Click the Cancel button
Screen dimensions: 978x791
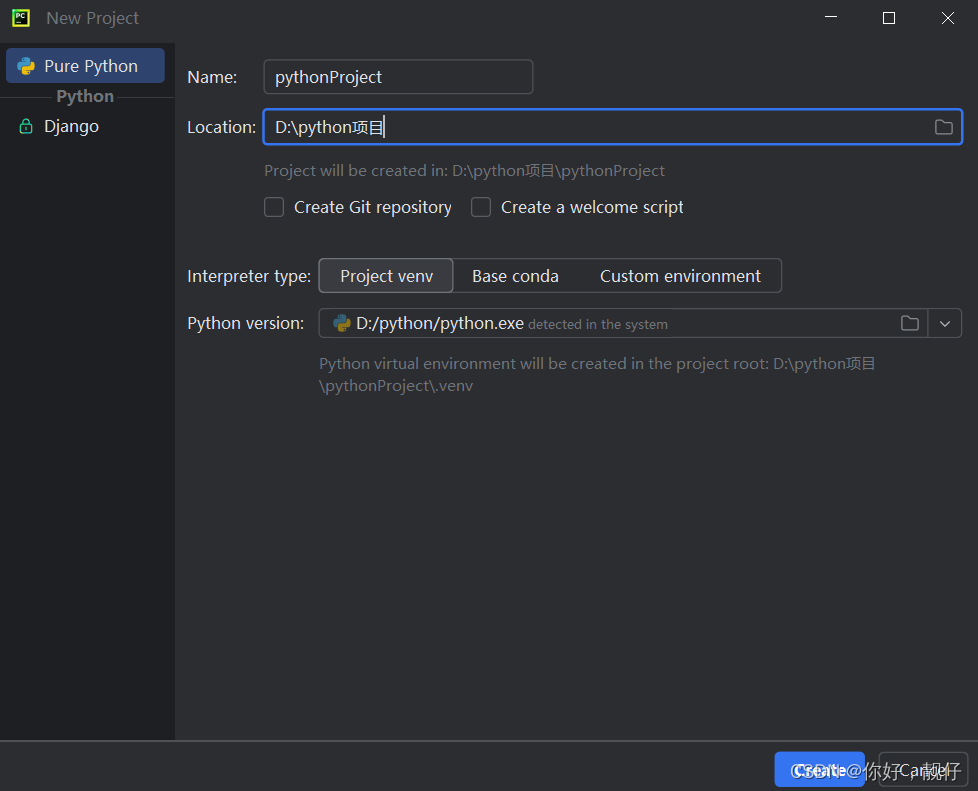(922, 770)
